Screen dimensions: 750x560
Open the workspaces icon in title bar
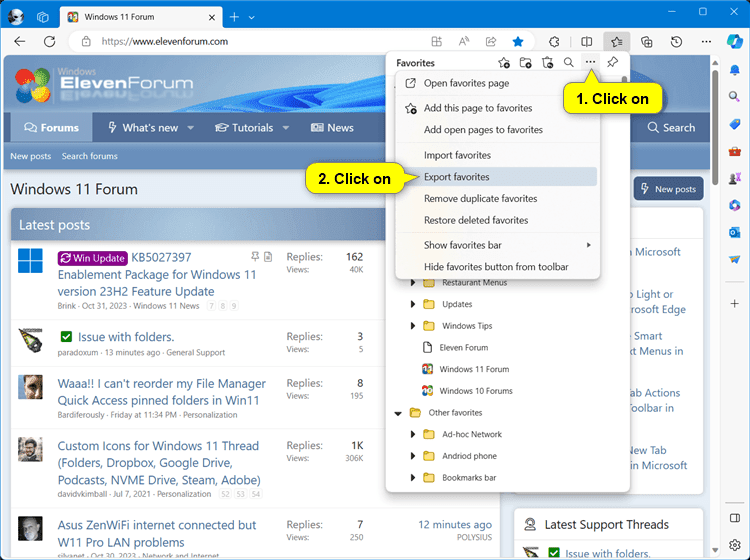click(43, 17)
